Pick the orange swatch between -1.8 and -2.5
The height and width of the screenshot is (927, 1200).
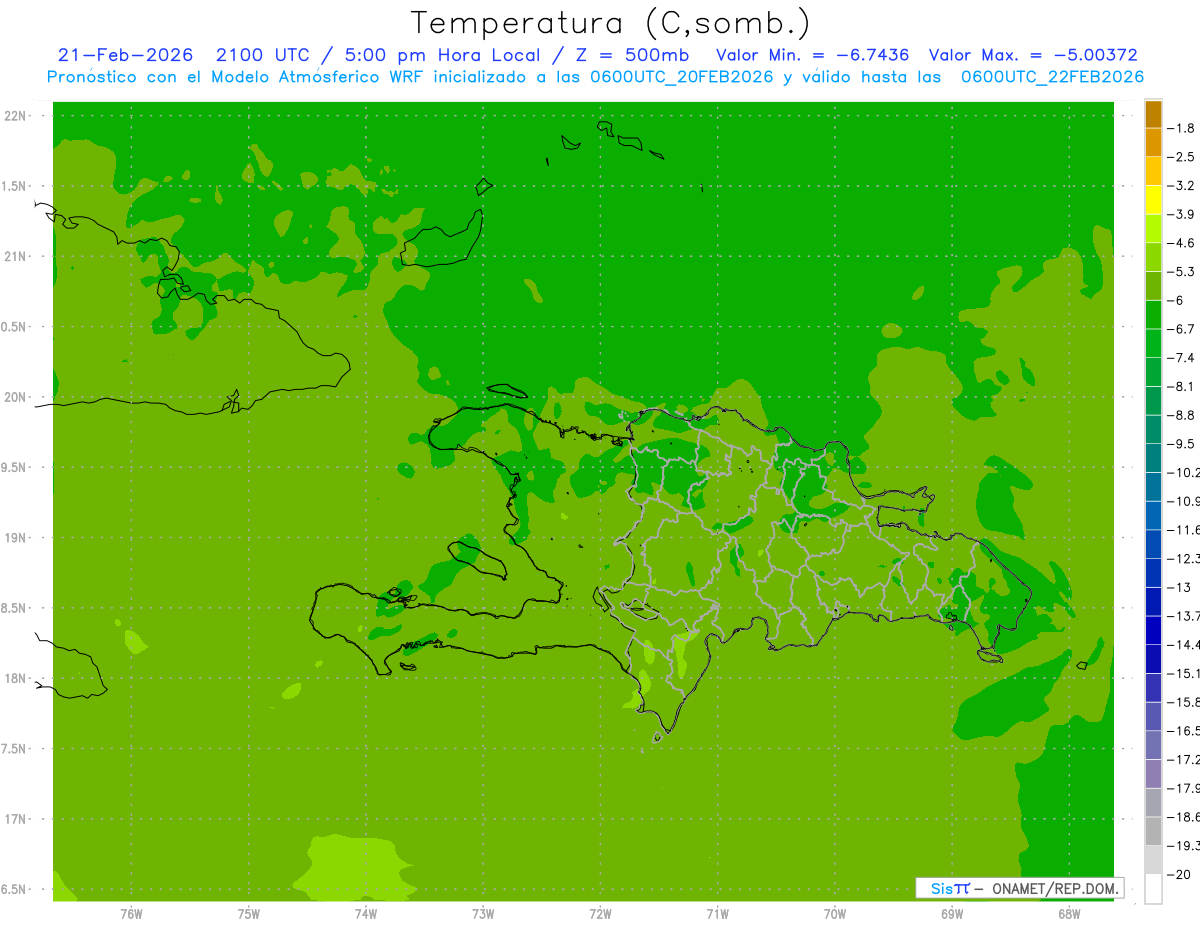pos(1153,142)
